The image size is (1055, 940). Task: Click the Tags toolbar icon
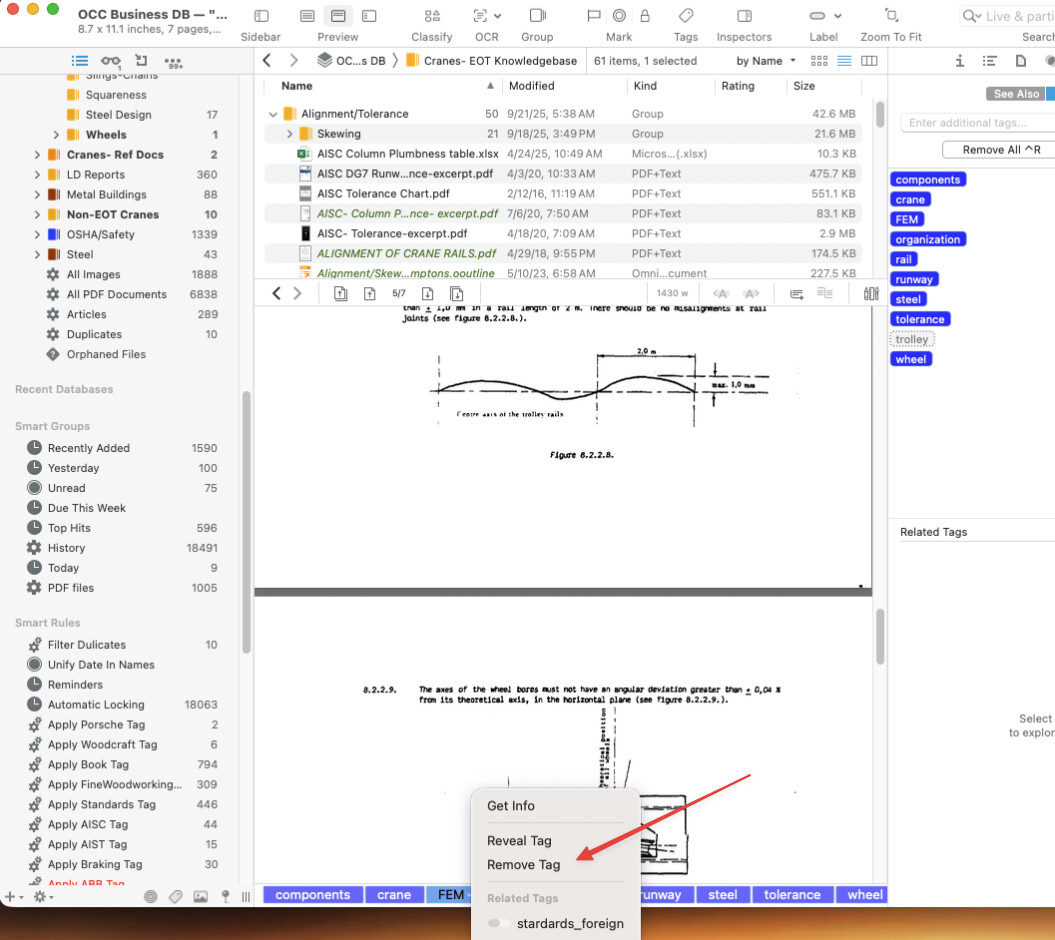686,16
